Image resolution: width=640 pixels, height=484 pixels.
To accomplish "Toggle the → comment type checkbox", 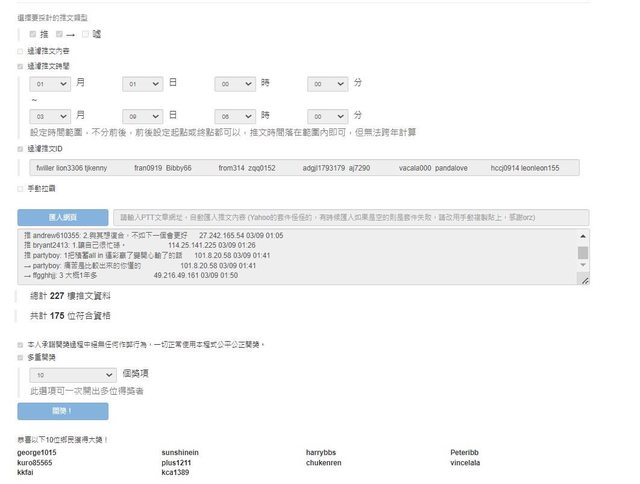I will pos(60,34).
